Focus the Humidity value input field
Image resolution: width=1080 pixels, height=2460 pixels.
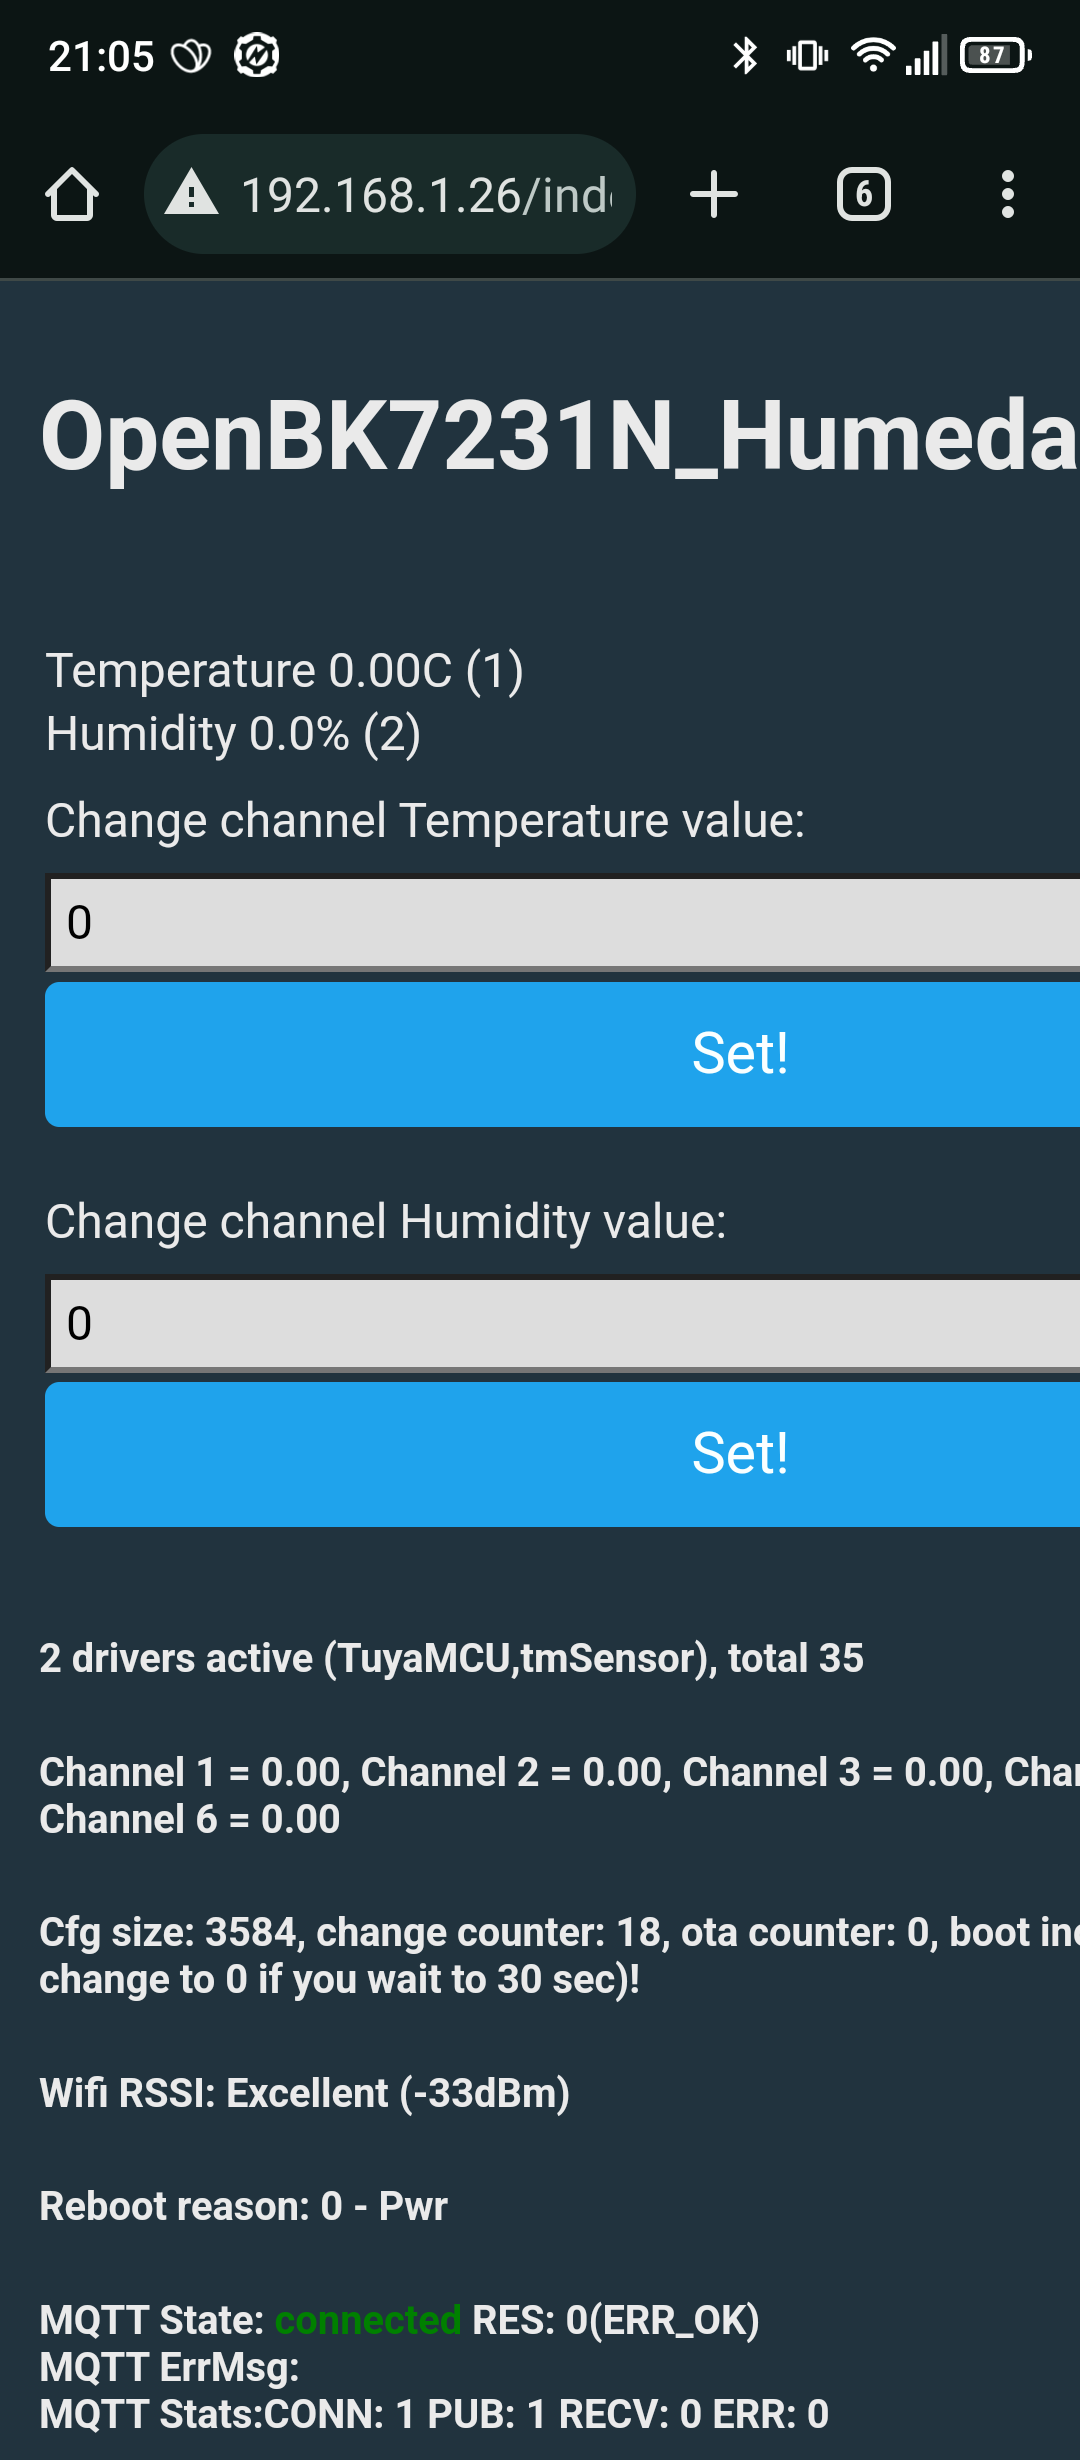click(x=563, y=1323)
